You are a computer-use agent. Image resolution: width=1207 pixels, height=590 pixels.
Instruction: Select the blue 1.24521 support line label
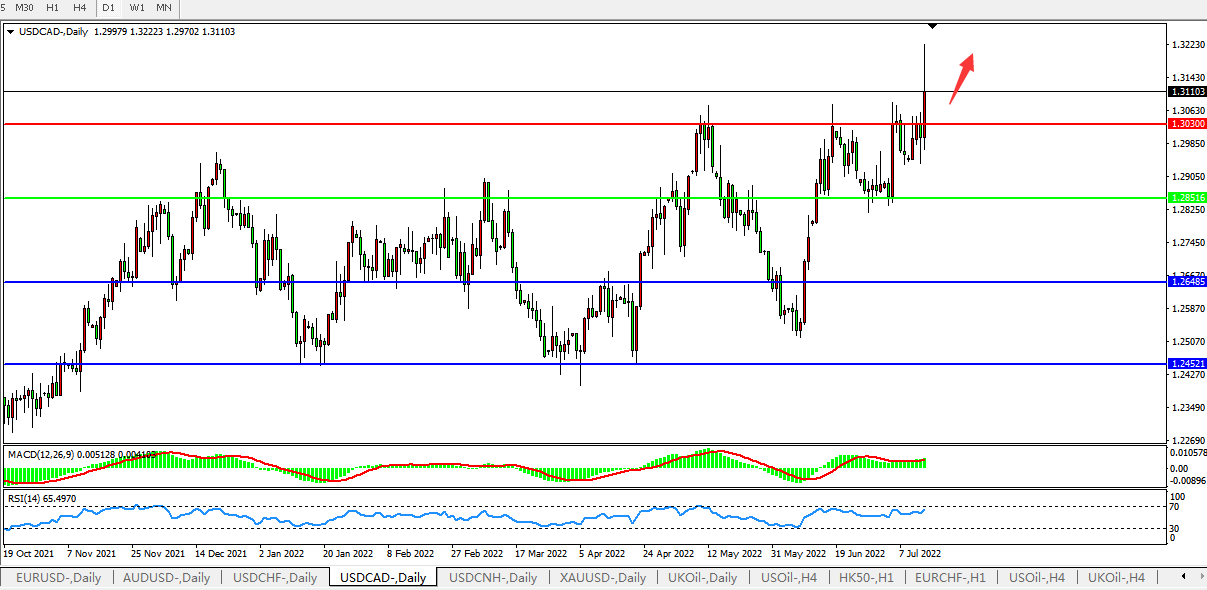[x=1185, y=364]
